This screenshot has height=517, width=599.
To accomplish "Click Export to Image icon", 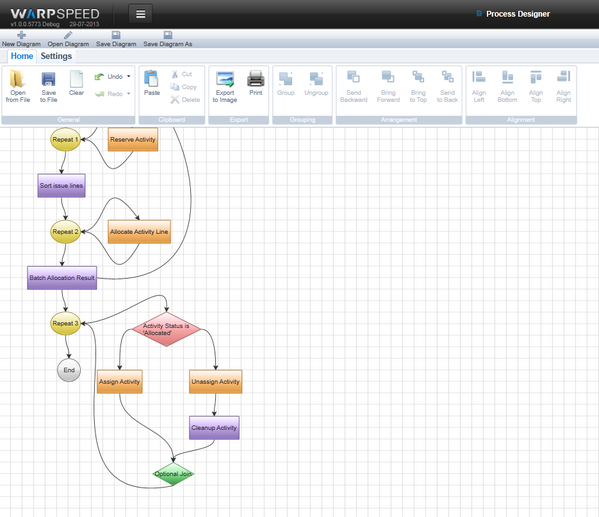I will pyautogui.click(x=225, y=79).
